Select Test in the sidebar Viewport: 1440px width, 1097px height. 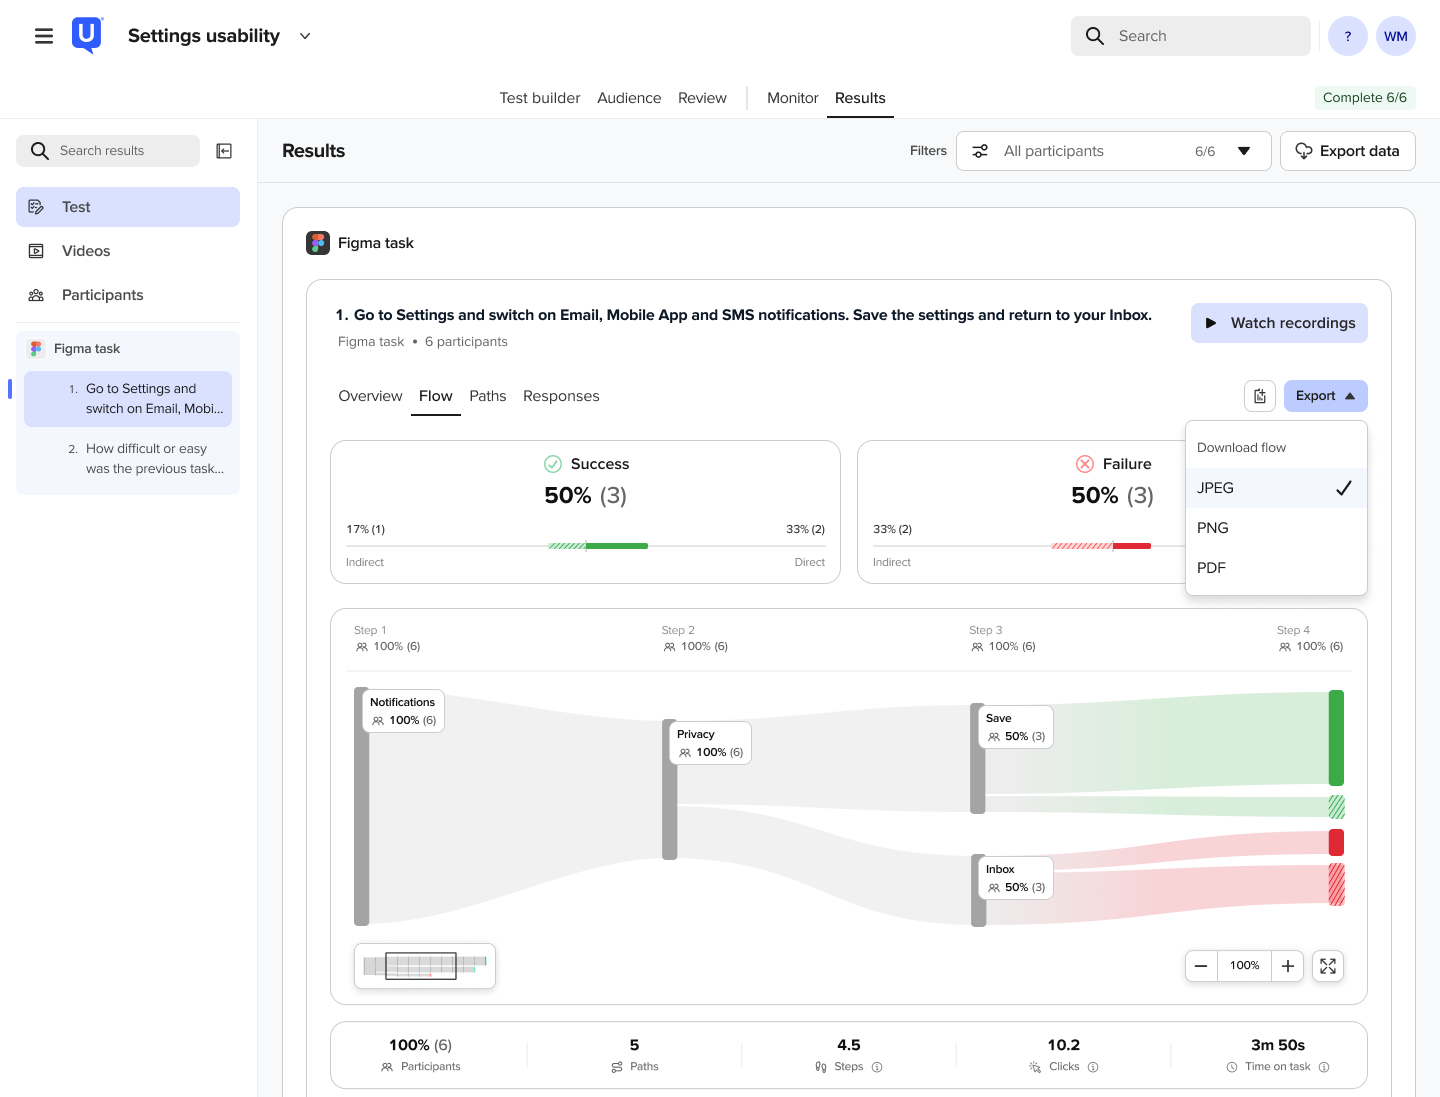(x=128, y=207)
